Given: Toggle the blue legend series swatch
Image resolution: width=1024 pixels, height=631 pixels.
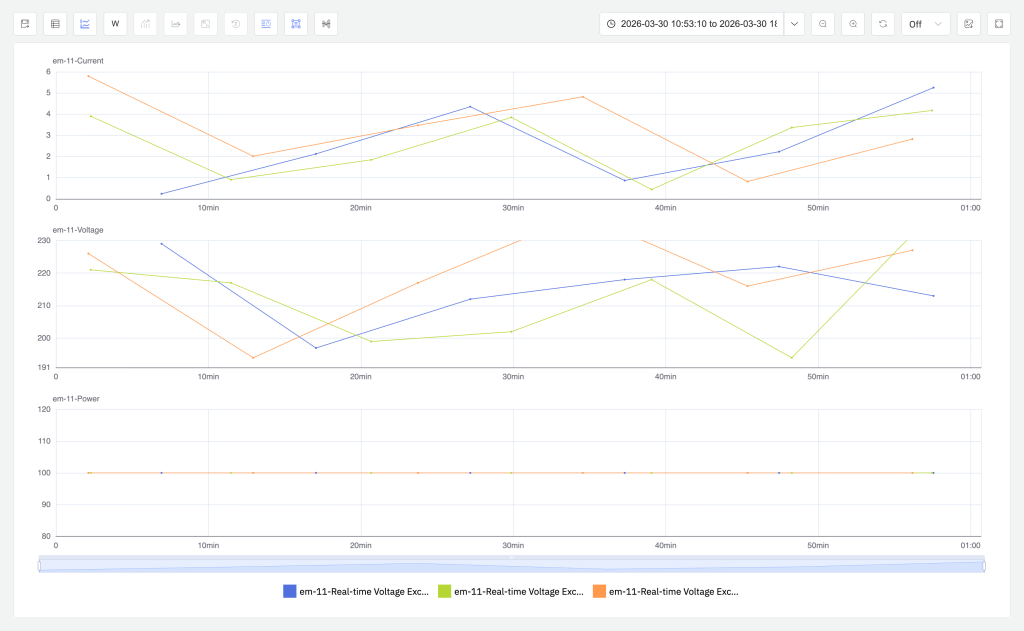Looking at the screenshot, I should point(289,591).
